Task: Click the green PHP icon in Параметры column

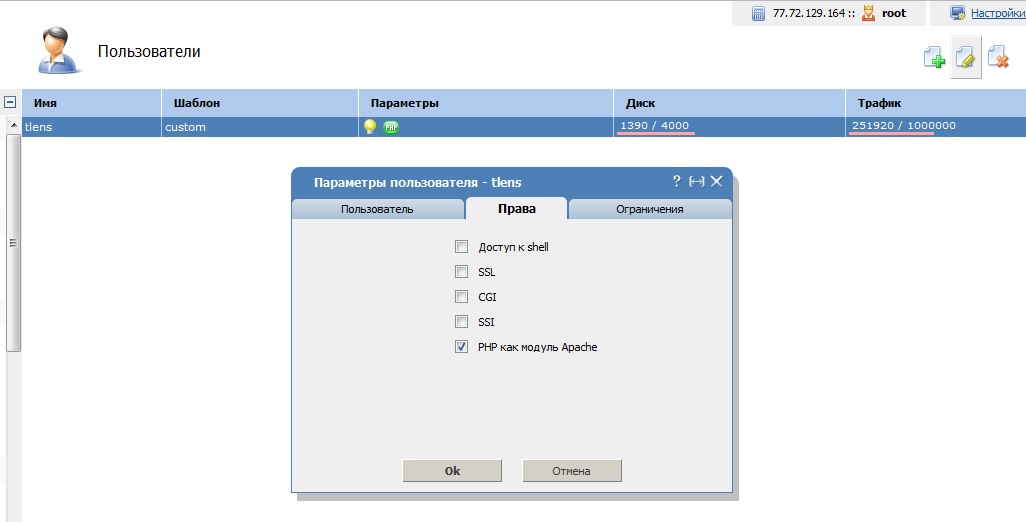Action: point(391,127)
